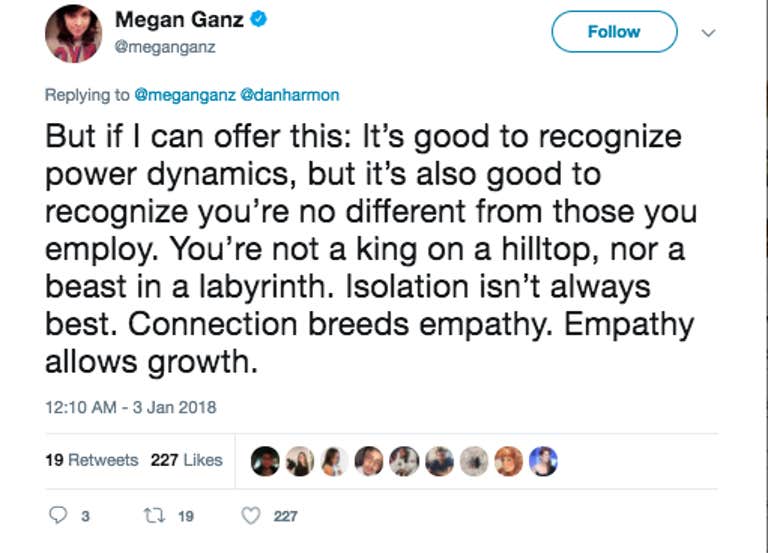Click Megan Ganz's profile picture
This screenshot has width=768, height=553.
73,33
